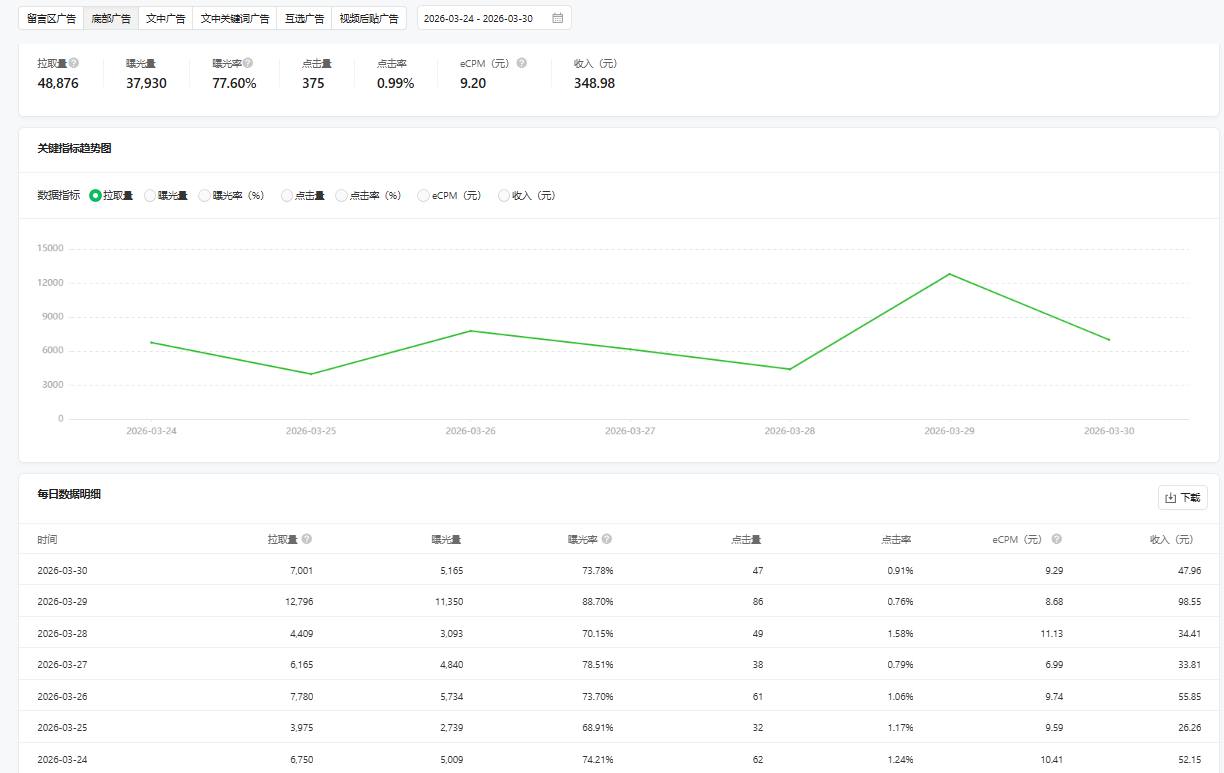Click help icon in table eCPM header
The height and width of the screenshot is (773, 1224).
(1056, 539)
